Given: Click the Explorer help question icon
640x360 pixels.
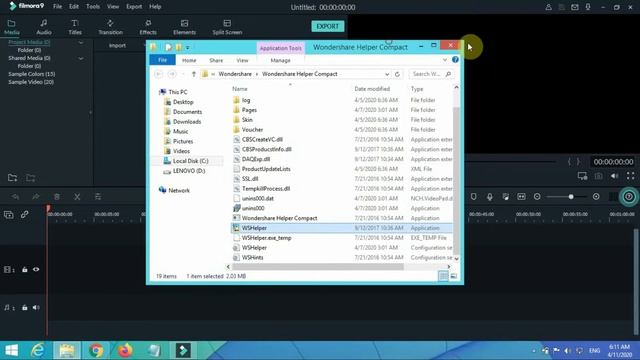Looking at the screenshot, I should 455,60.
